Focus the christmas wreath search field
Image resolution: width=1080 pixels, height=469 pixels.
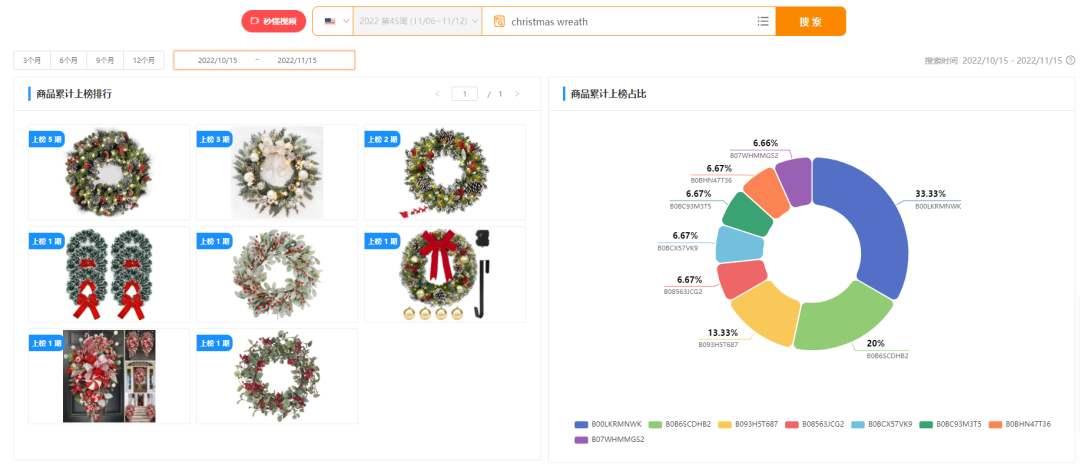[x=630, y=21]
